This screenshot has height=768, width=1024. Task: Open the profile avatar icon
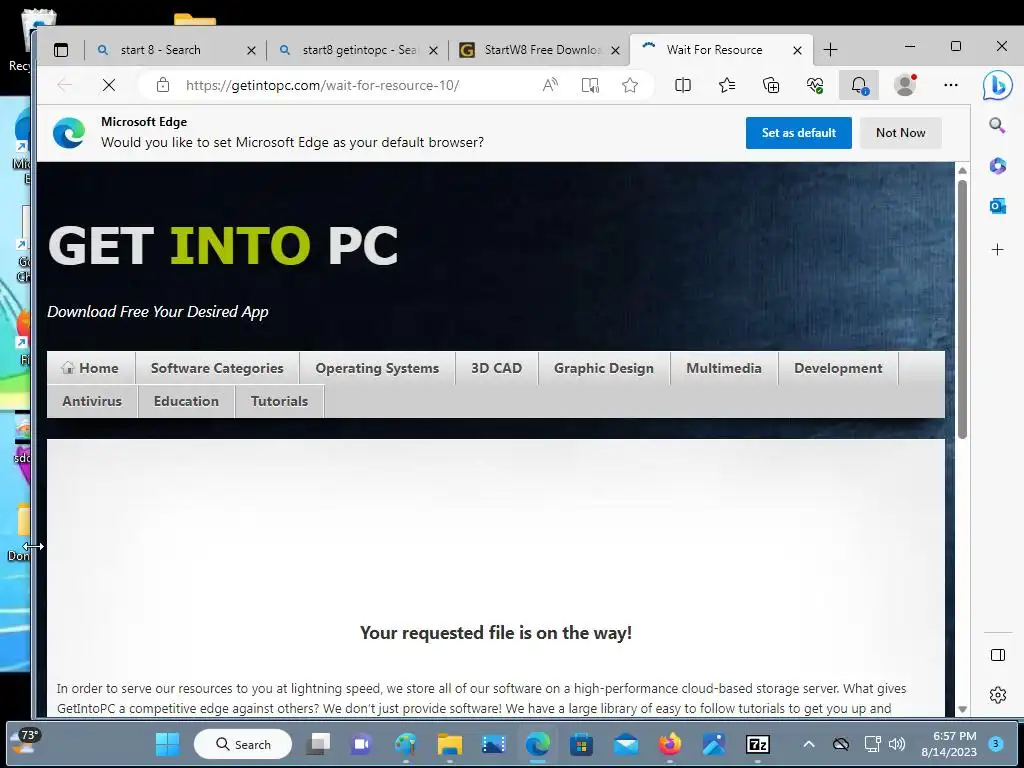click(x=905, y=85)
